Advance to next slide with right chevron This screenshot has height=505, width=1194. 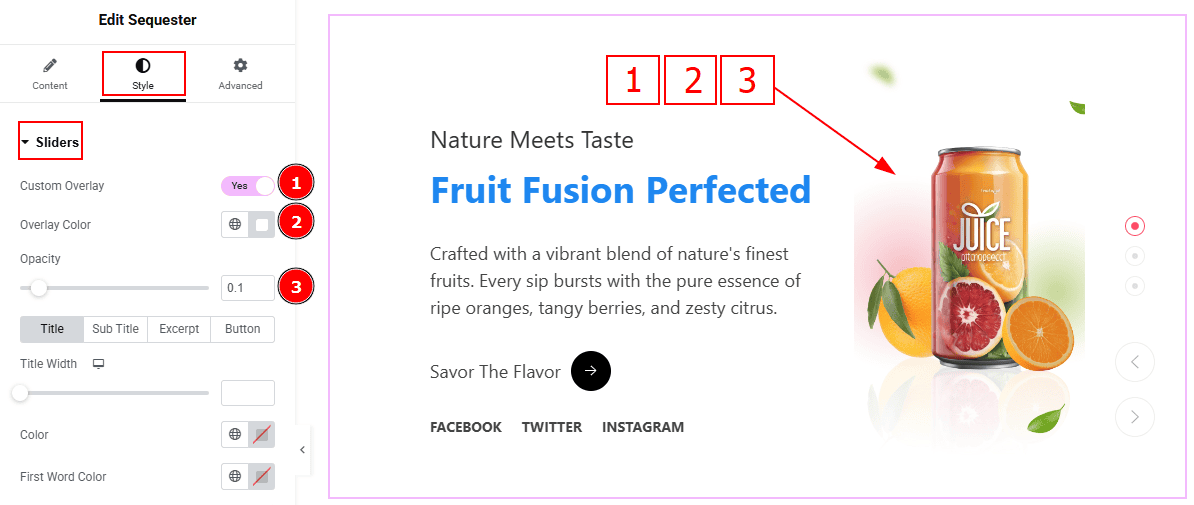click(x=1135, y=417)
